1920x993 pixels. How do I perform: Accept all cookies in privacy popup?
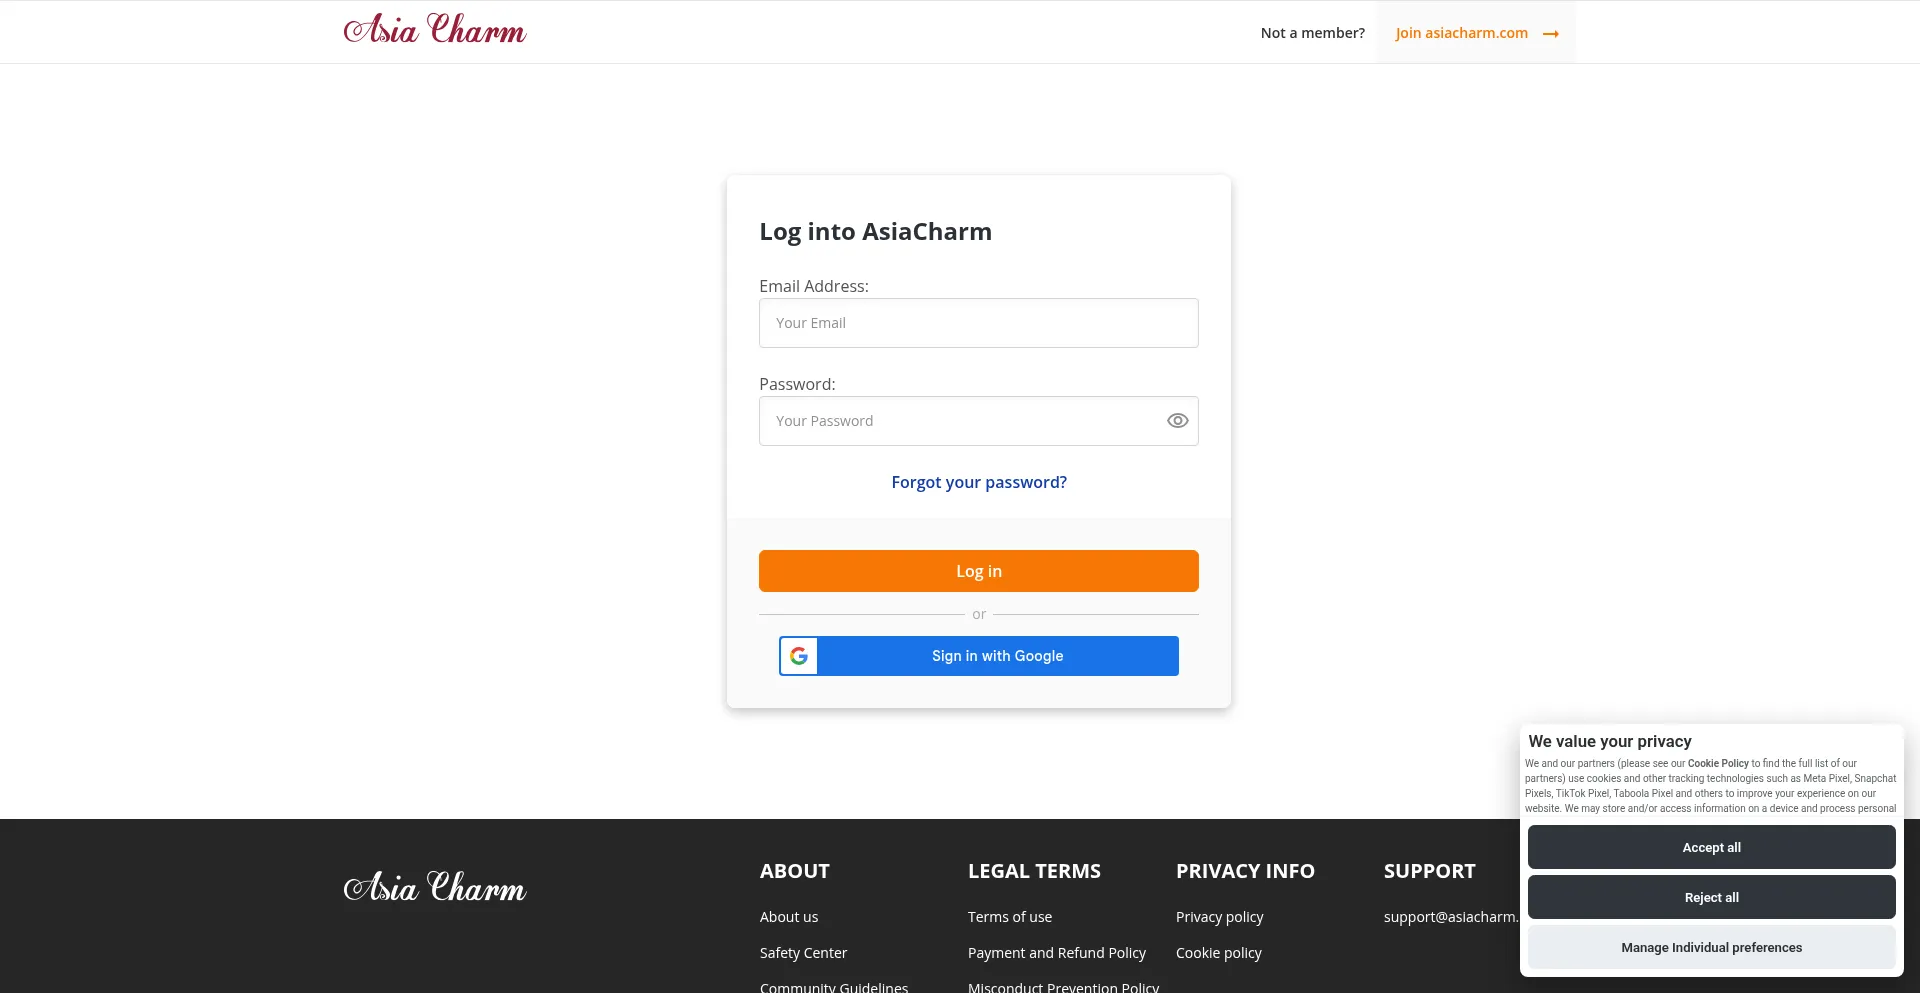tap(1712, 847)
